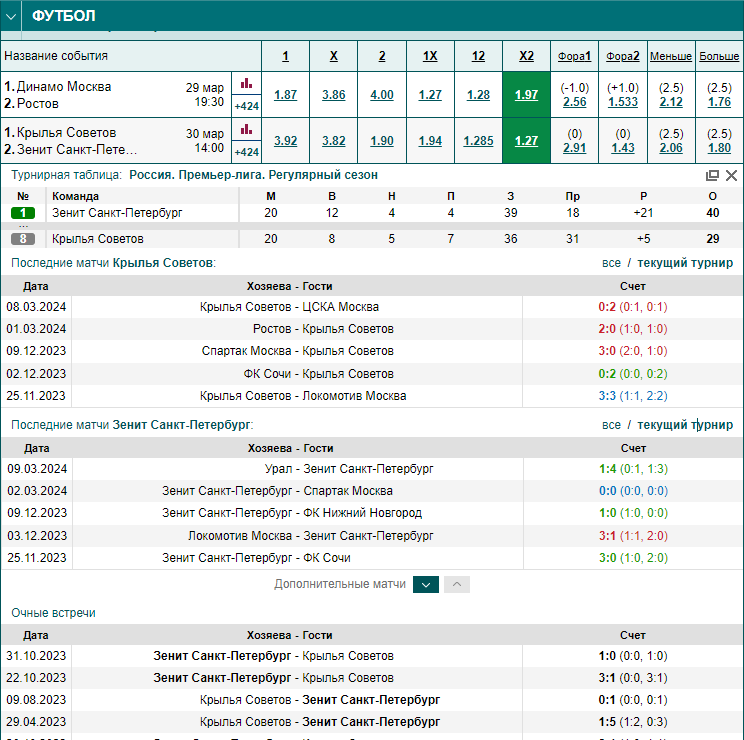This screenshot has width=744, height=740.
Task: Click column header 12
Action: point(478,56)
